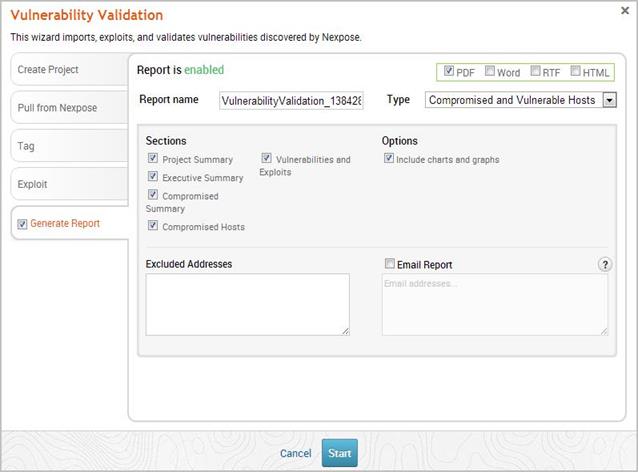Screen dimensions: 638x472
Task: Tick the RTF format checkbox
Action: pos(535,72)
